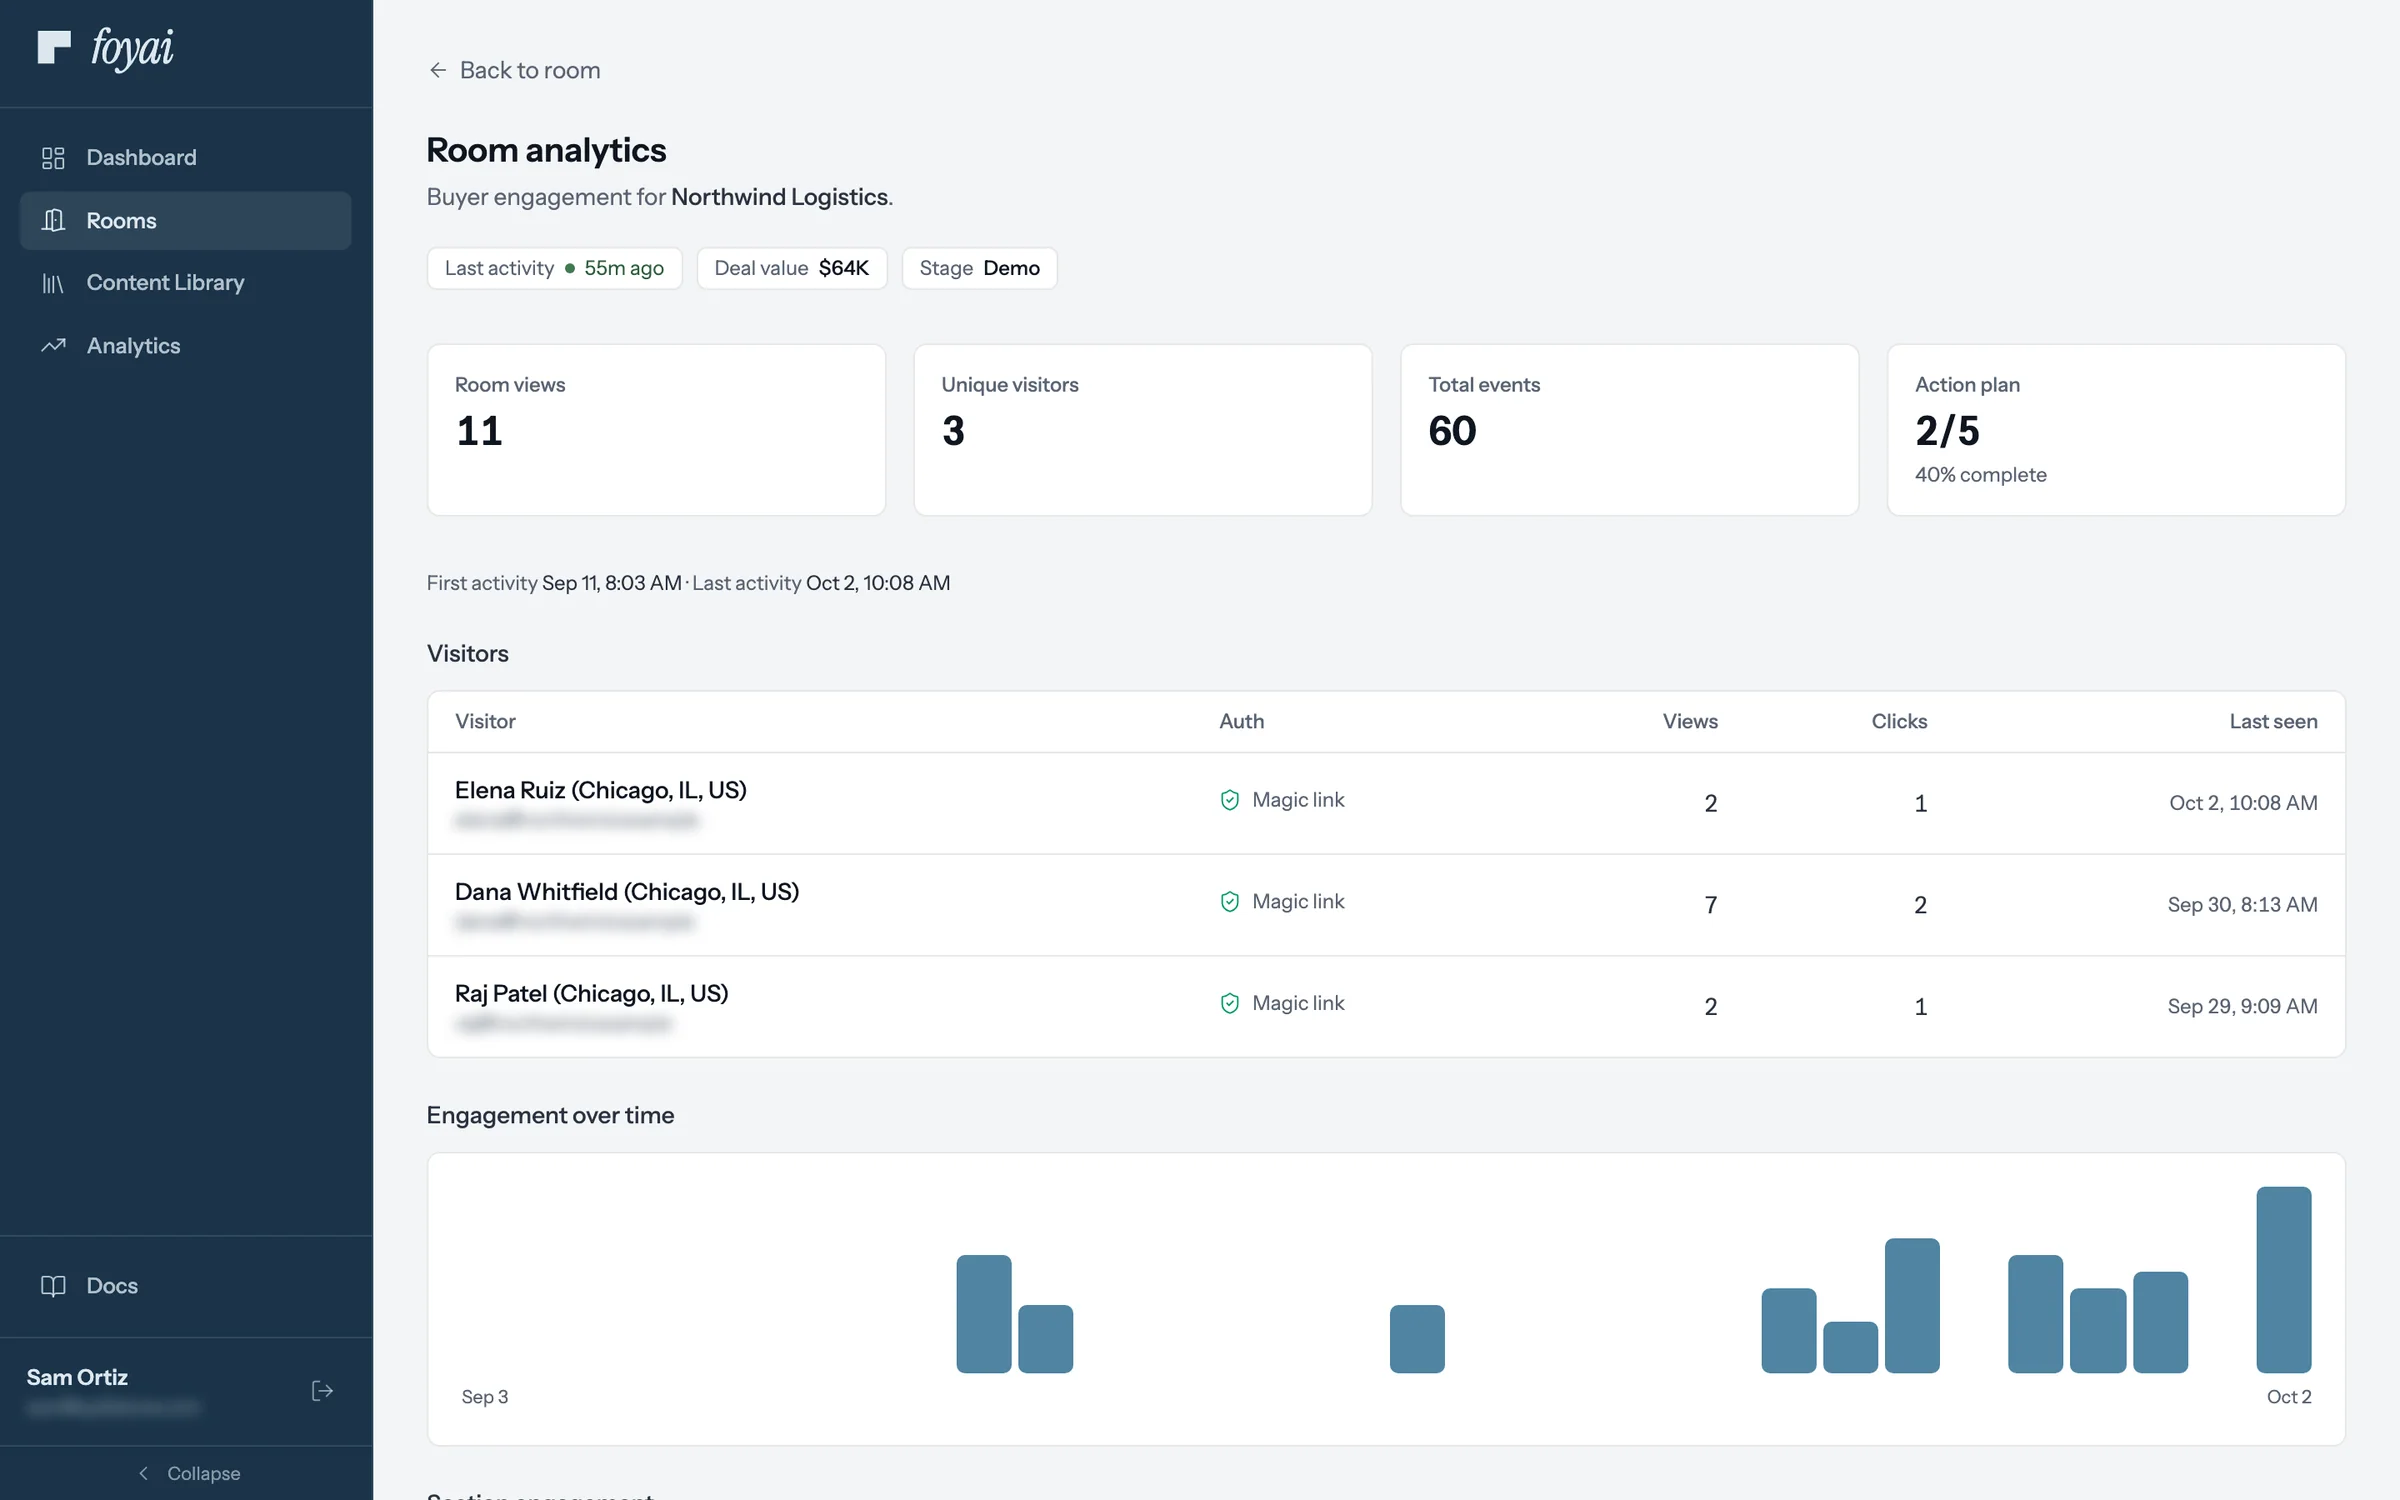Open the Docs book icon
The height and width of the screenshot is (1500, 2400).
pyautogui.click(x=53, y=1286)
